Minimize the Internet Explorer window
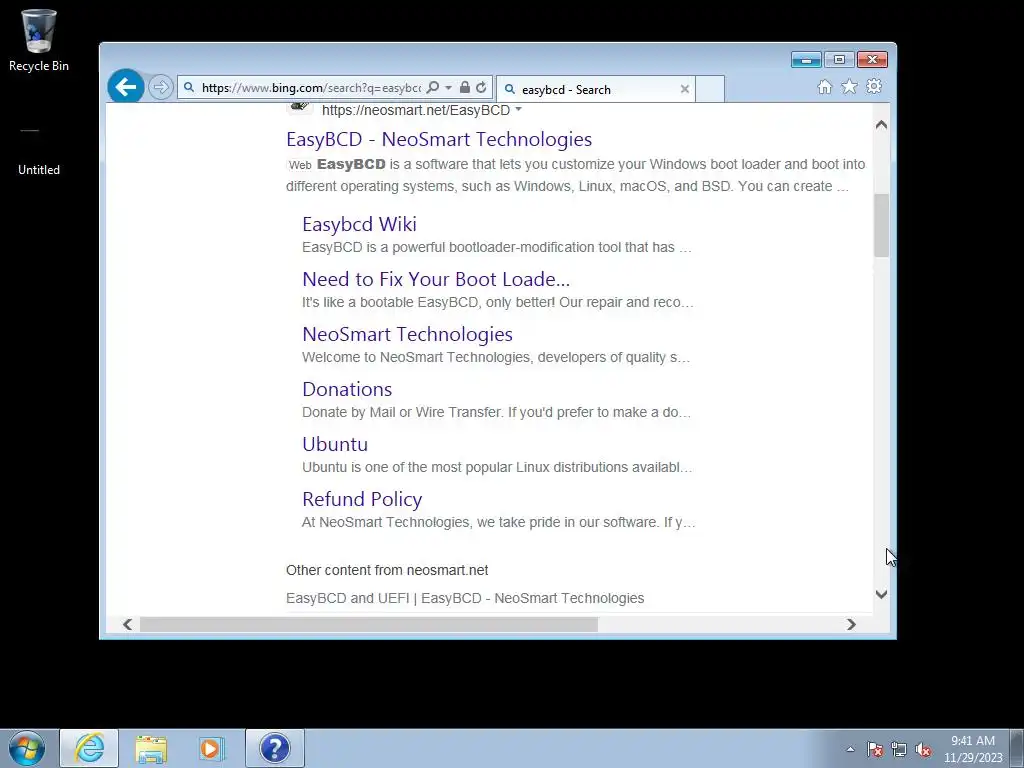 point(806,59)
